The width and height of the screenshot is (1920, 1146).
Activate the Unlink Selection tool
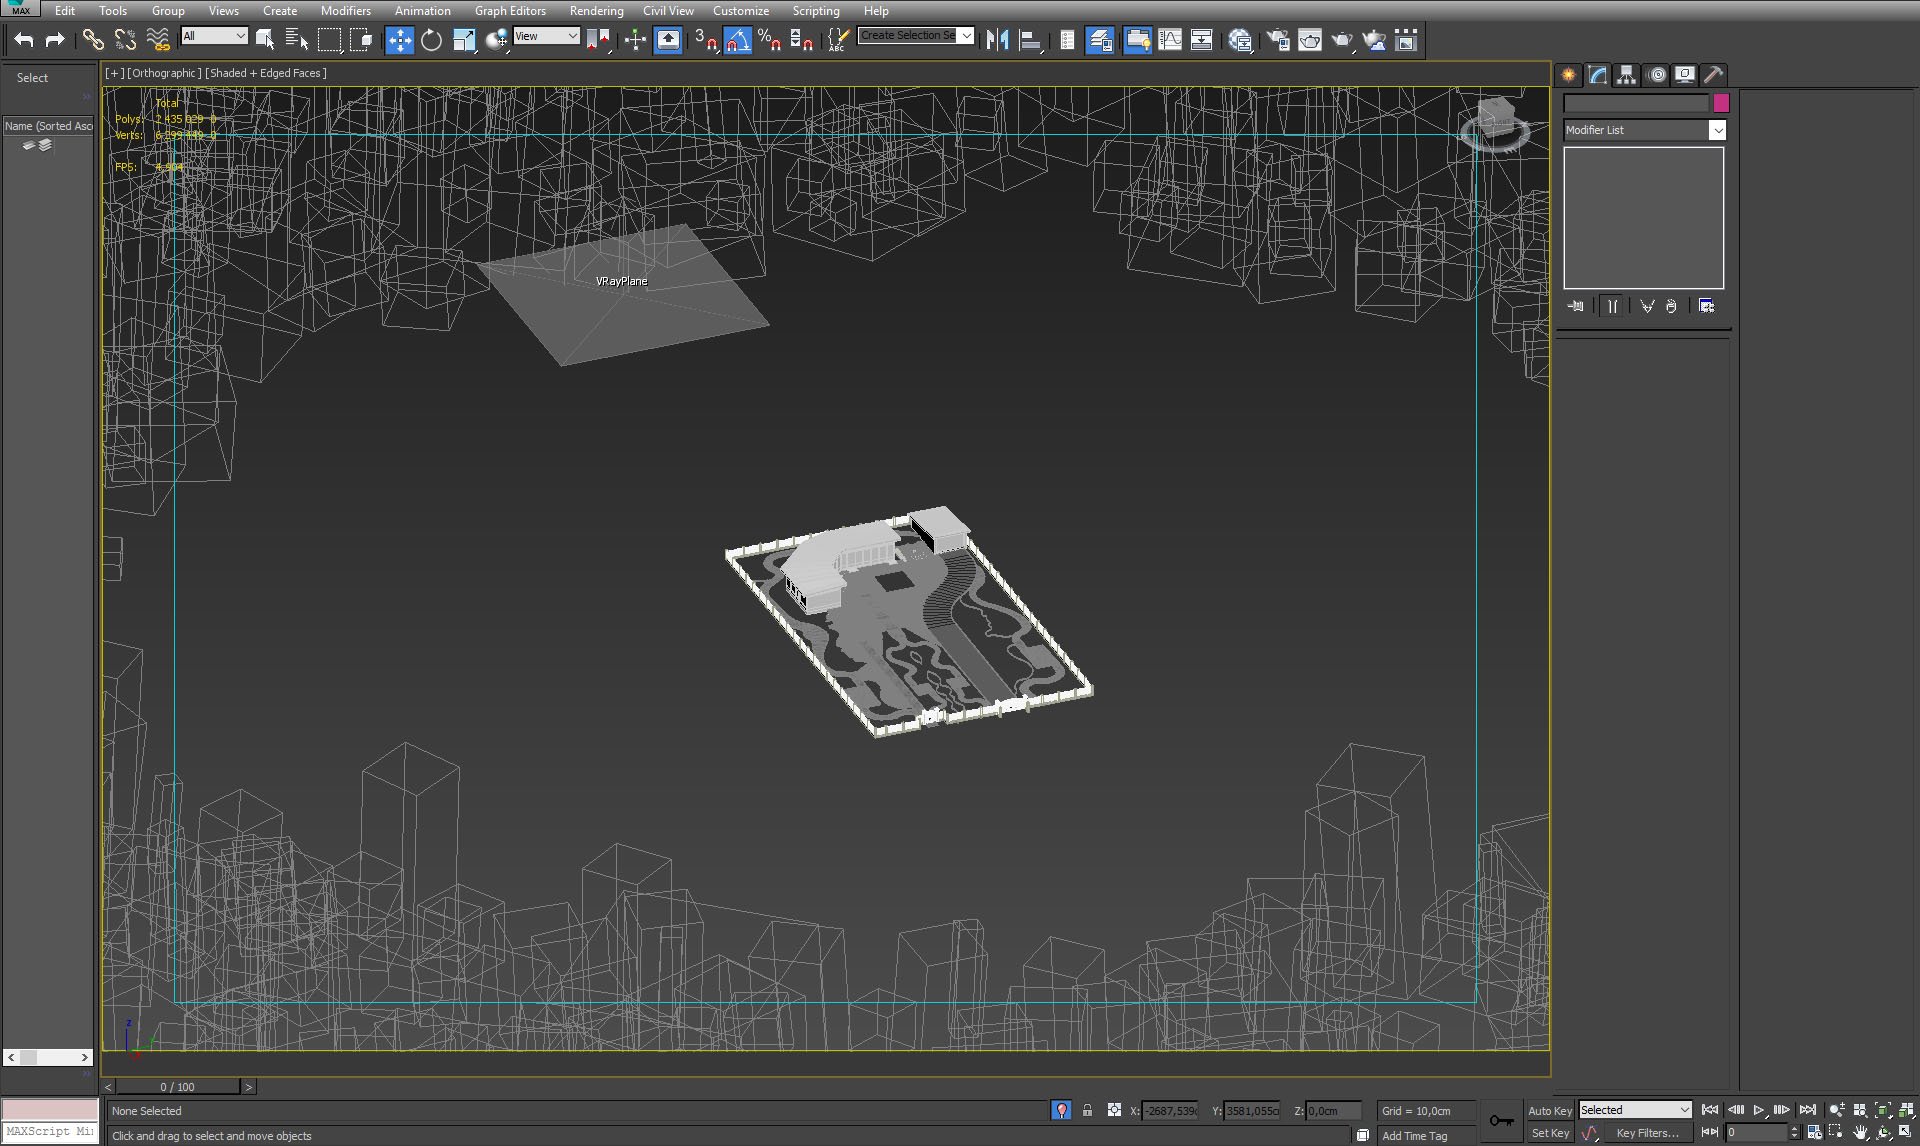click(125, 39)
